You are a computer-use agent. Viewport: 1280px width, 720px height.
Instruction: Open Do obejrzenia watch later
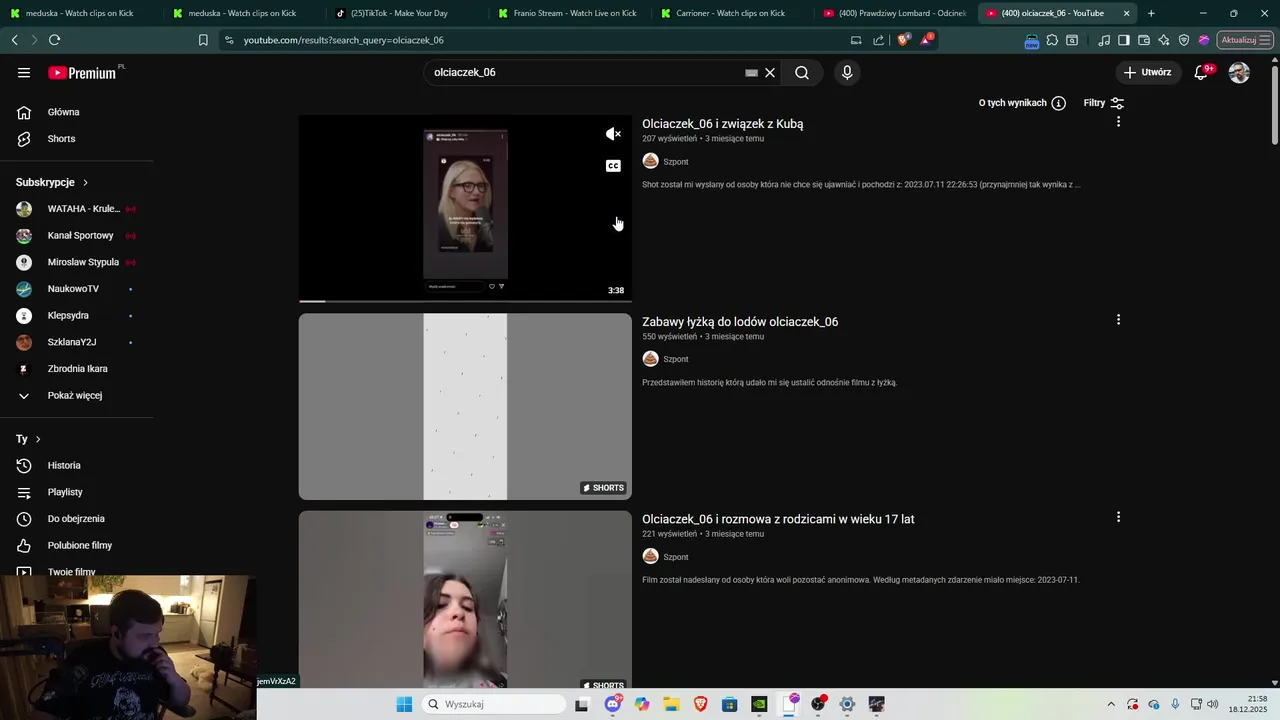tap(77, 519)
